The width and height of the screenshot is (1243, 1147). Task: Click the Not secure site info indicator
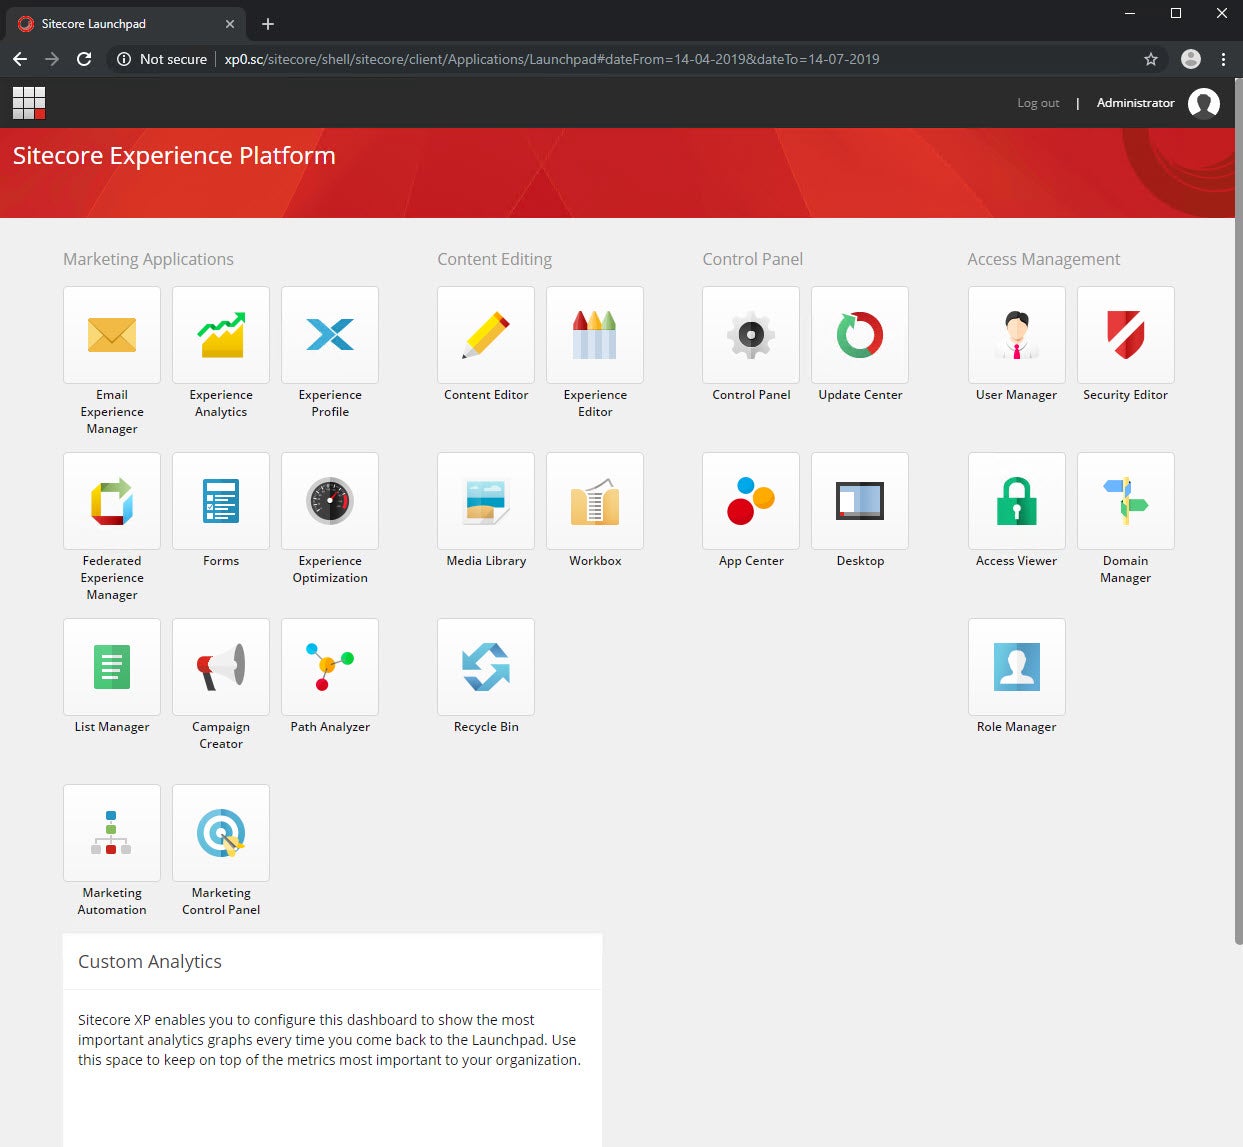(162, 59)
